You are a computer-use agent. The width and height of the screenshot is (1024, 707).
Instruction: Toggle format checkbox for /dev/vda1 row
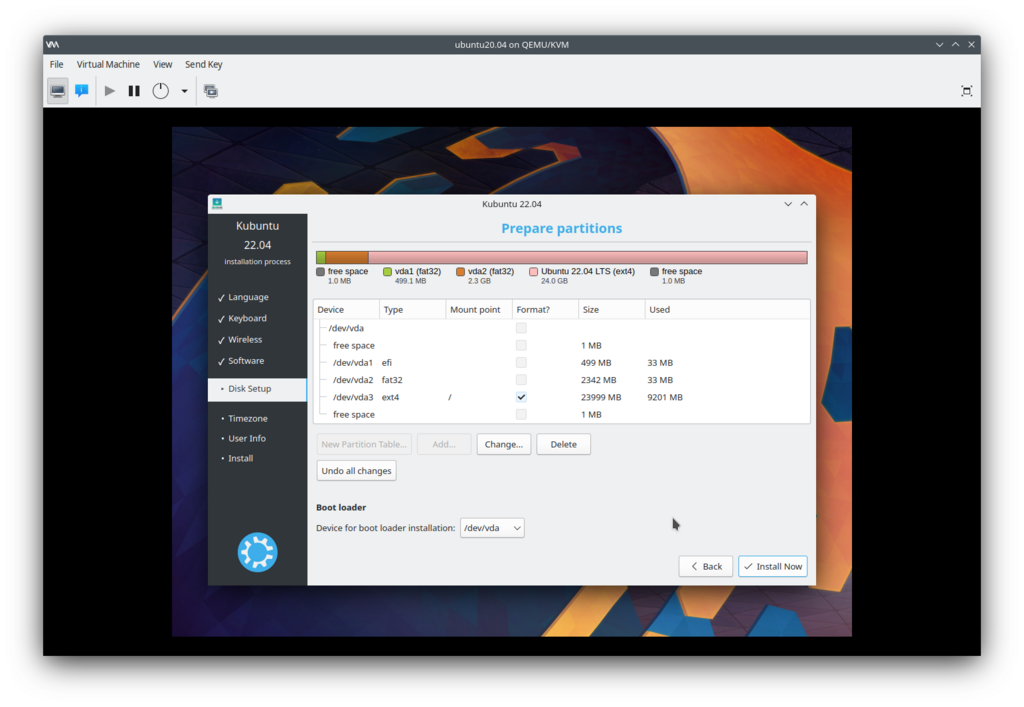pos(521,363)
